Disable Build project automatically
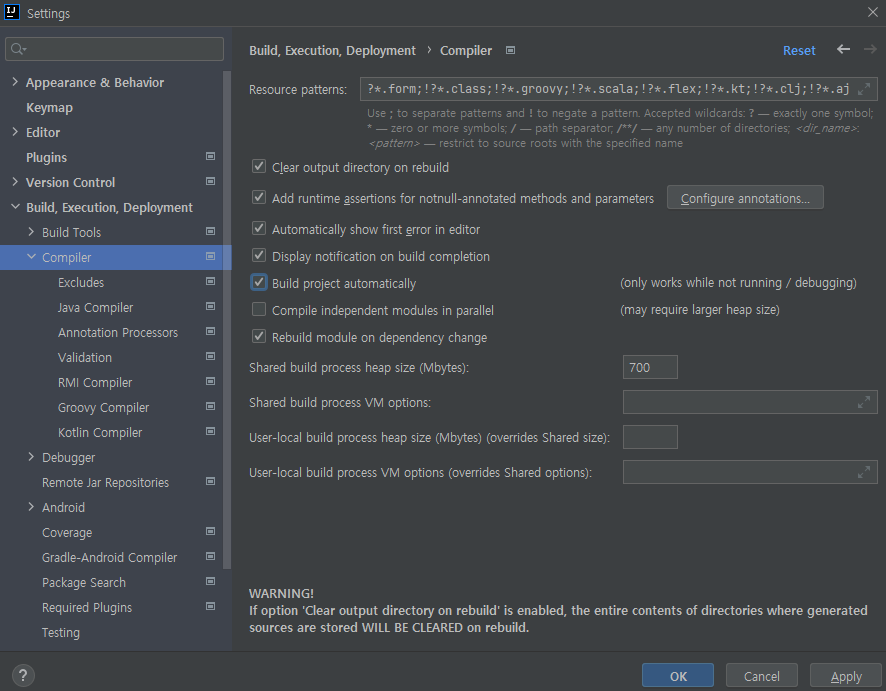Viewport: 886px width, 691px height. pos(258,282)
